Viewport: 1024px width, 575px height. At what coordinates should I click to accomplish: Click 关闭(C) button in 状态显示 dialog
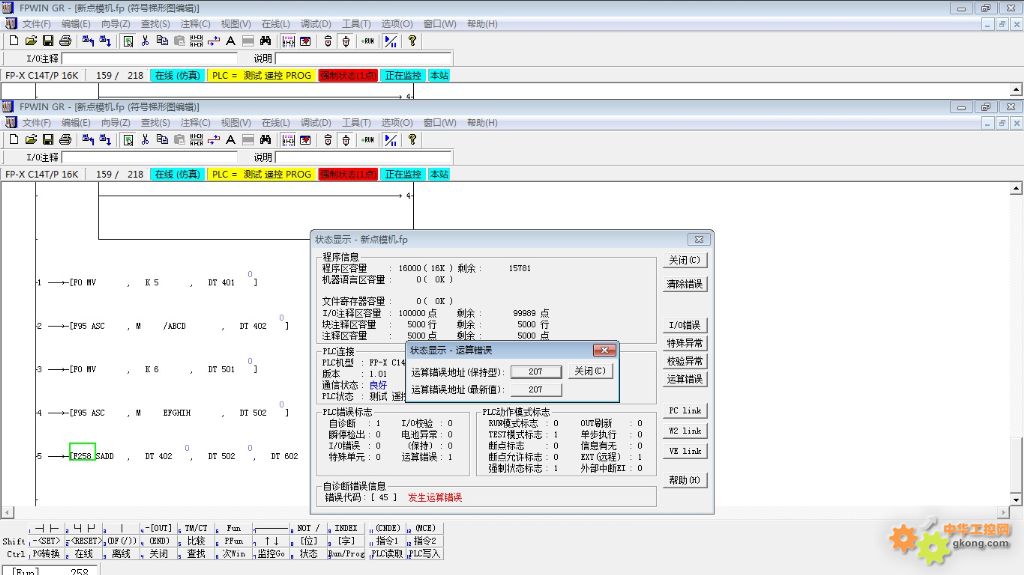tap(684, 260)
